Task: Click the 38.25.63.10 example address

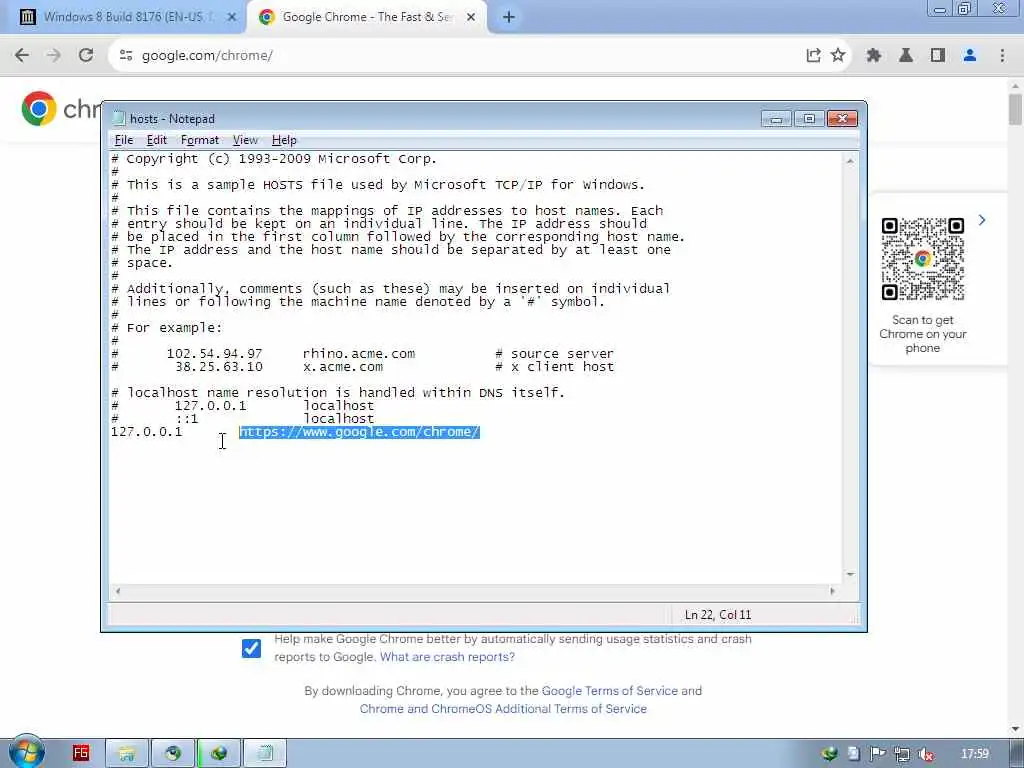Action: click(219, 366)
